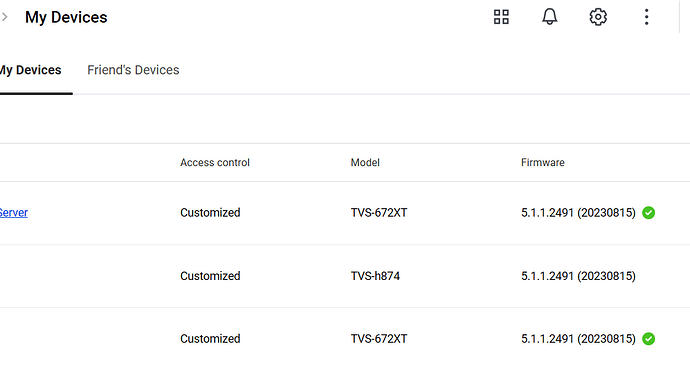Switch to the Friend's Devices tab
This screenshot has width=690, height=376.
coord(133,70)
